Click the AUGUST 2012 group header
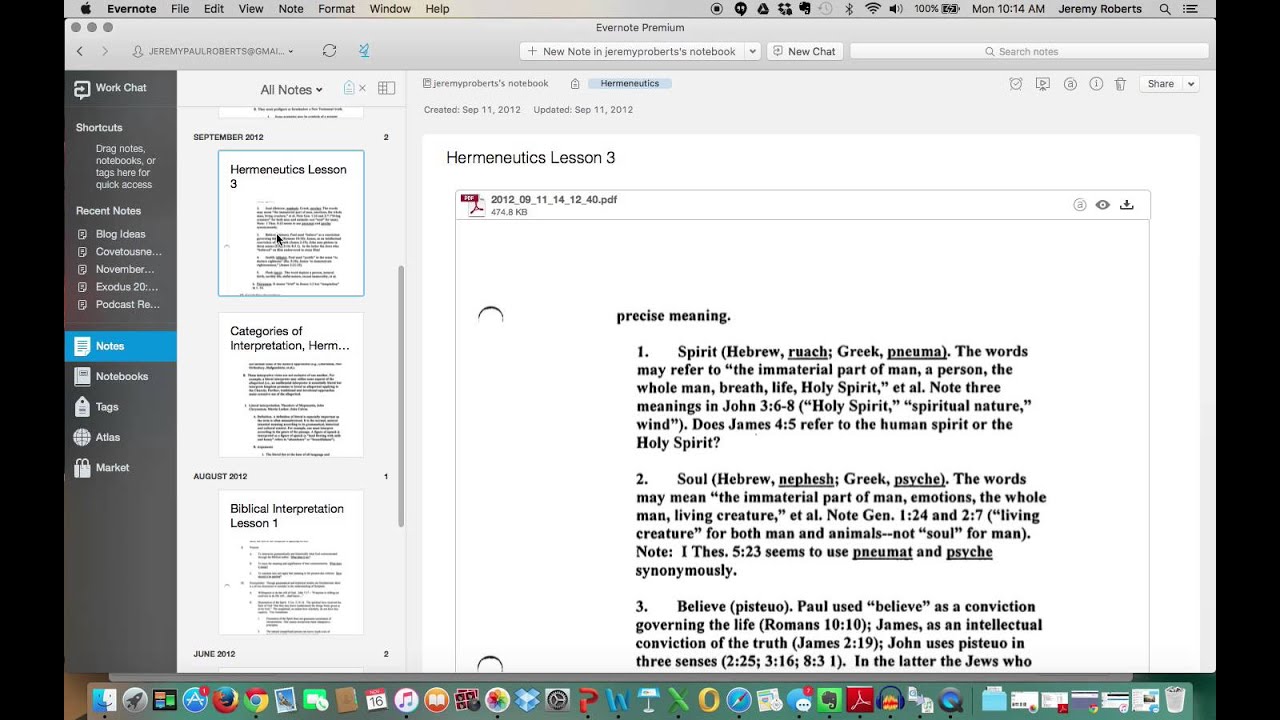The image size is (1280, 720). point(220,477)
